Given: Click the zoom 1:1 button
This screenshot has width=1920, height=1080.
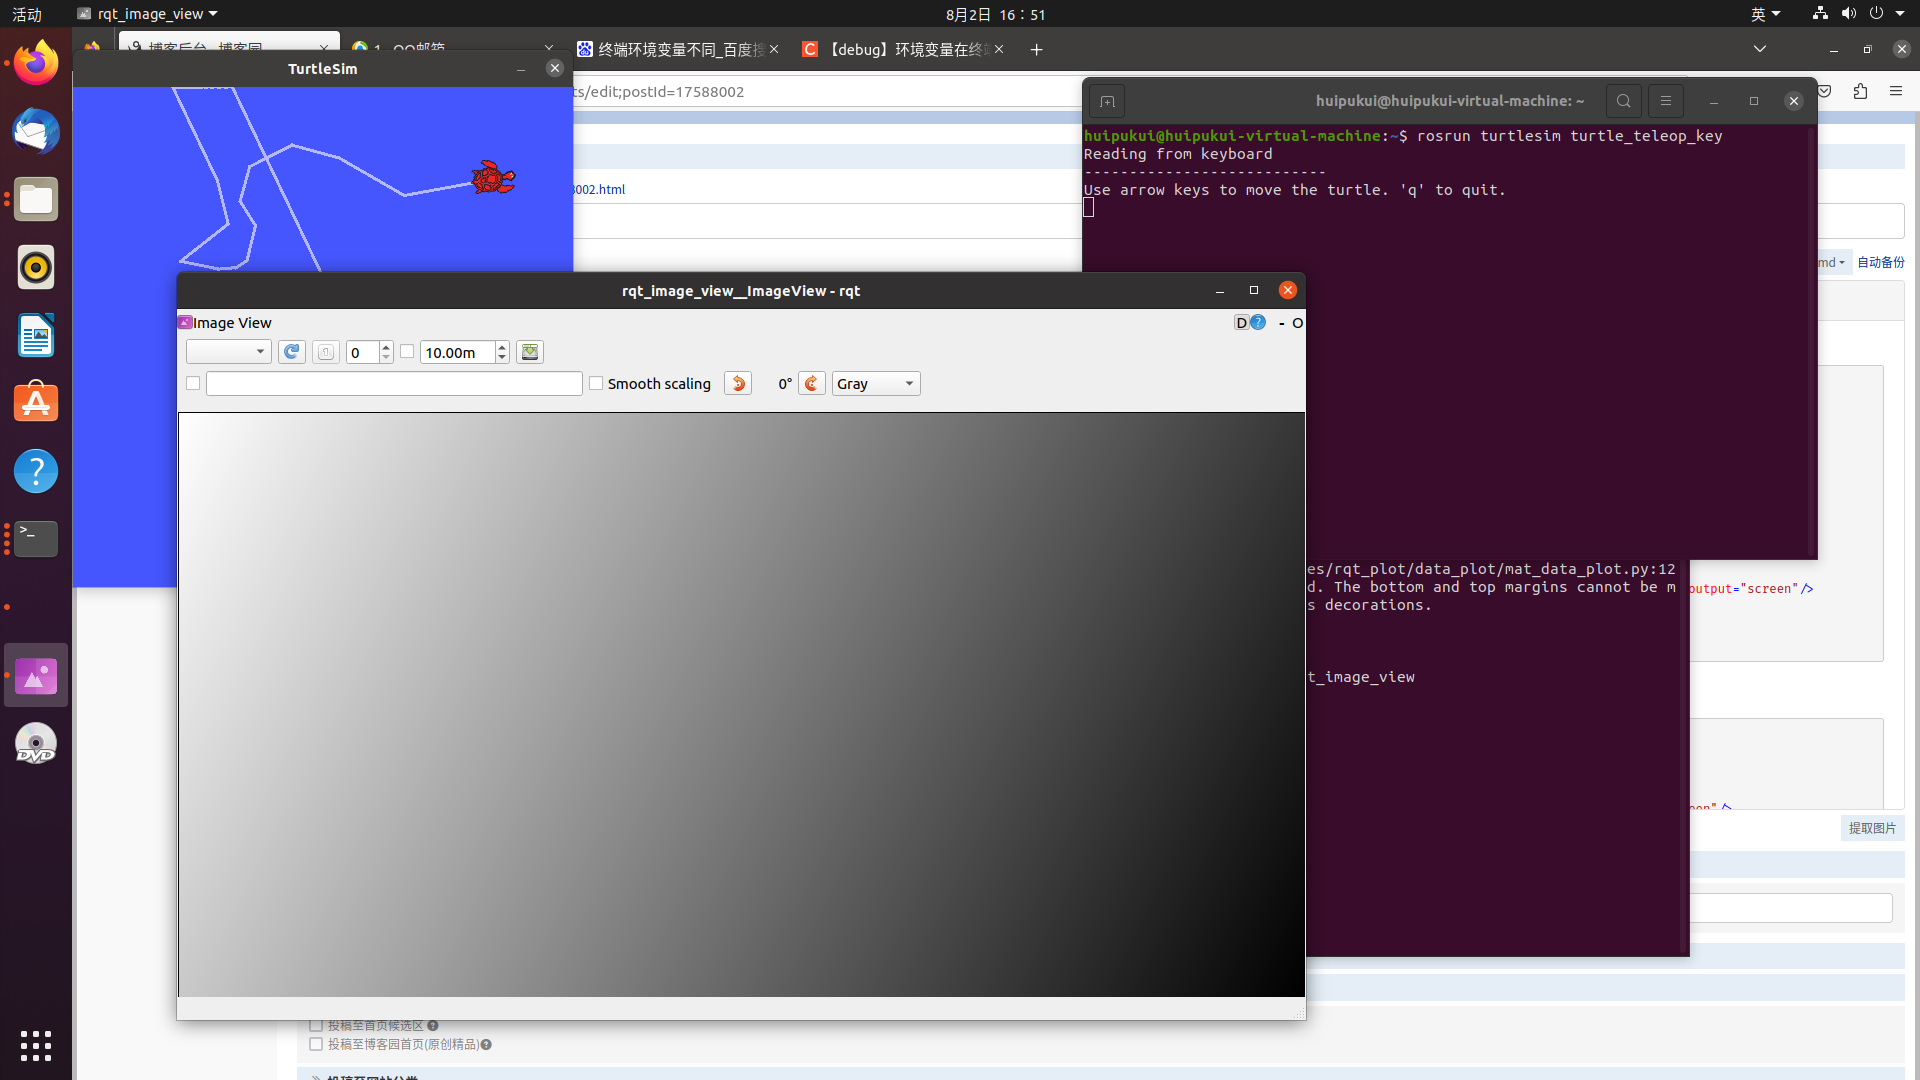Looking at the screenshot, I should tap(326, 352).
